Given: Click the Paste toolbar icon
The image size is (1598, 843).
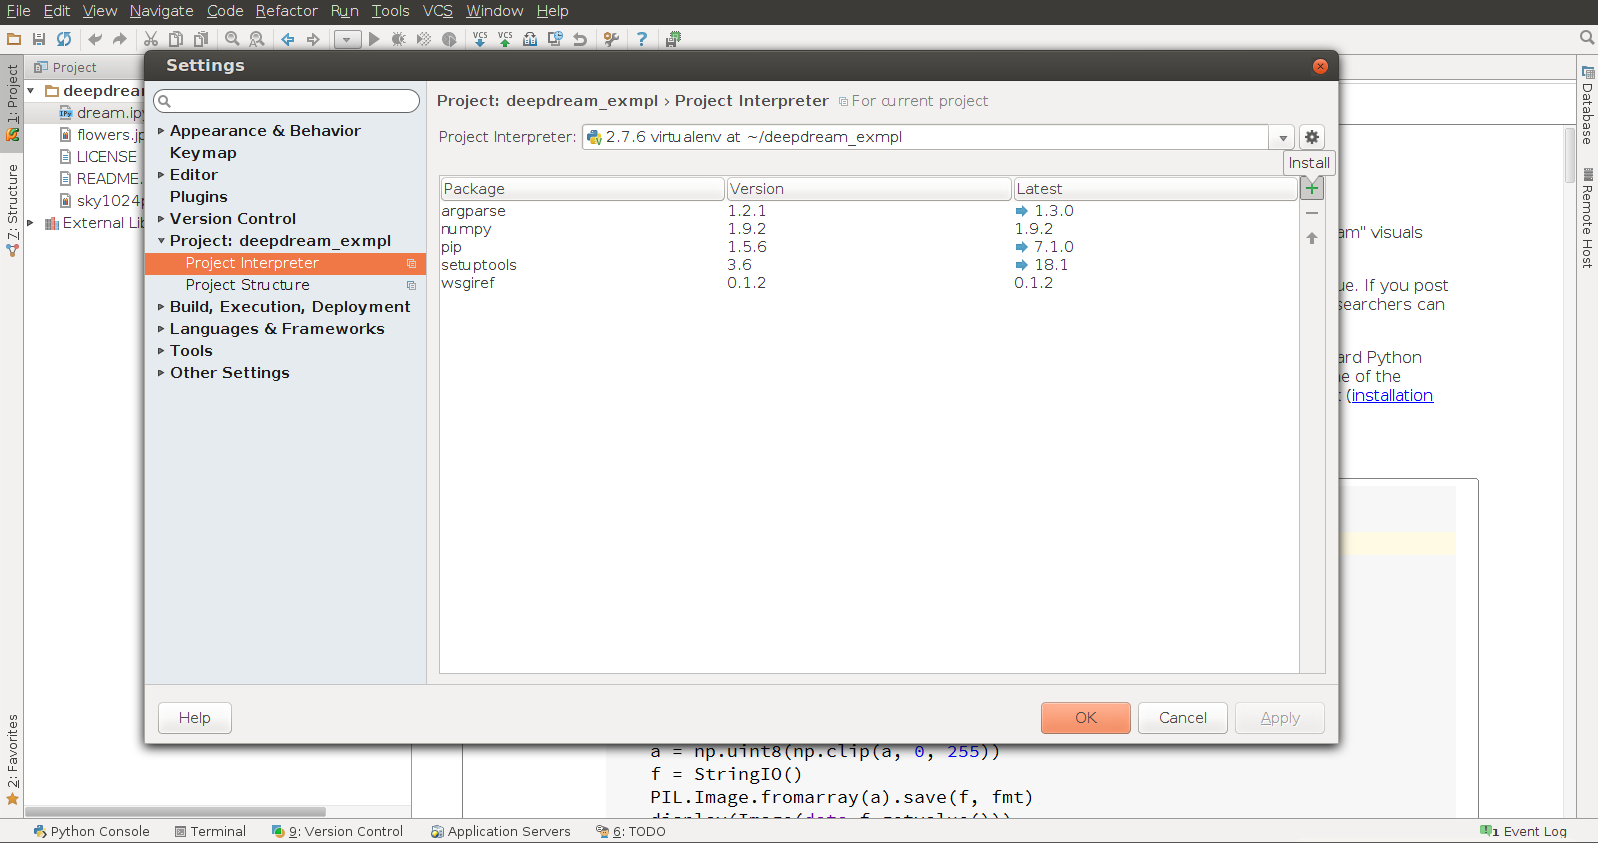Looking at the screenshot, I should pyautogui.click(x=201, y=39).
